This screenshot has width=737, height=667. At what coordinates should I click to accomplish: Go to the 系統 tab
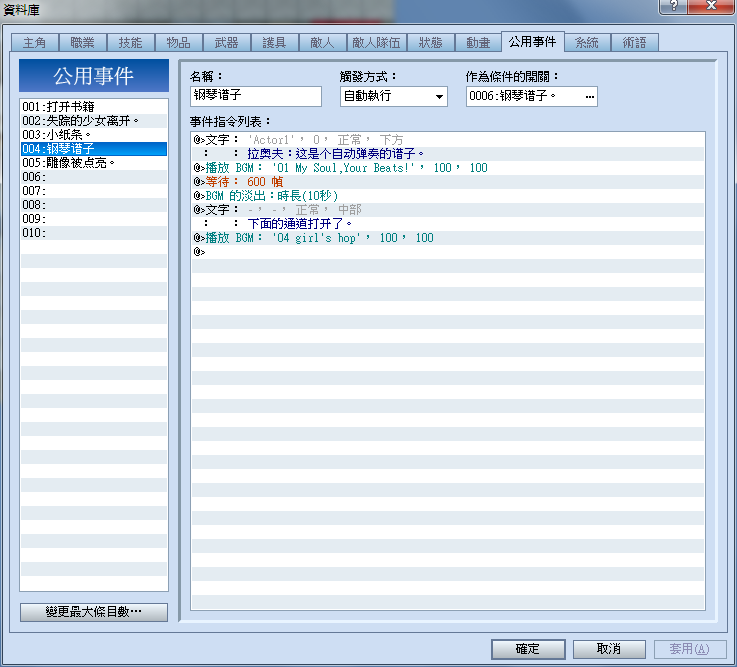tap(587, 43)
